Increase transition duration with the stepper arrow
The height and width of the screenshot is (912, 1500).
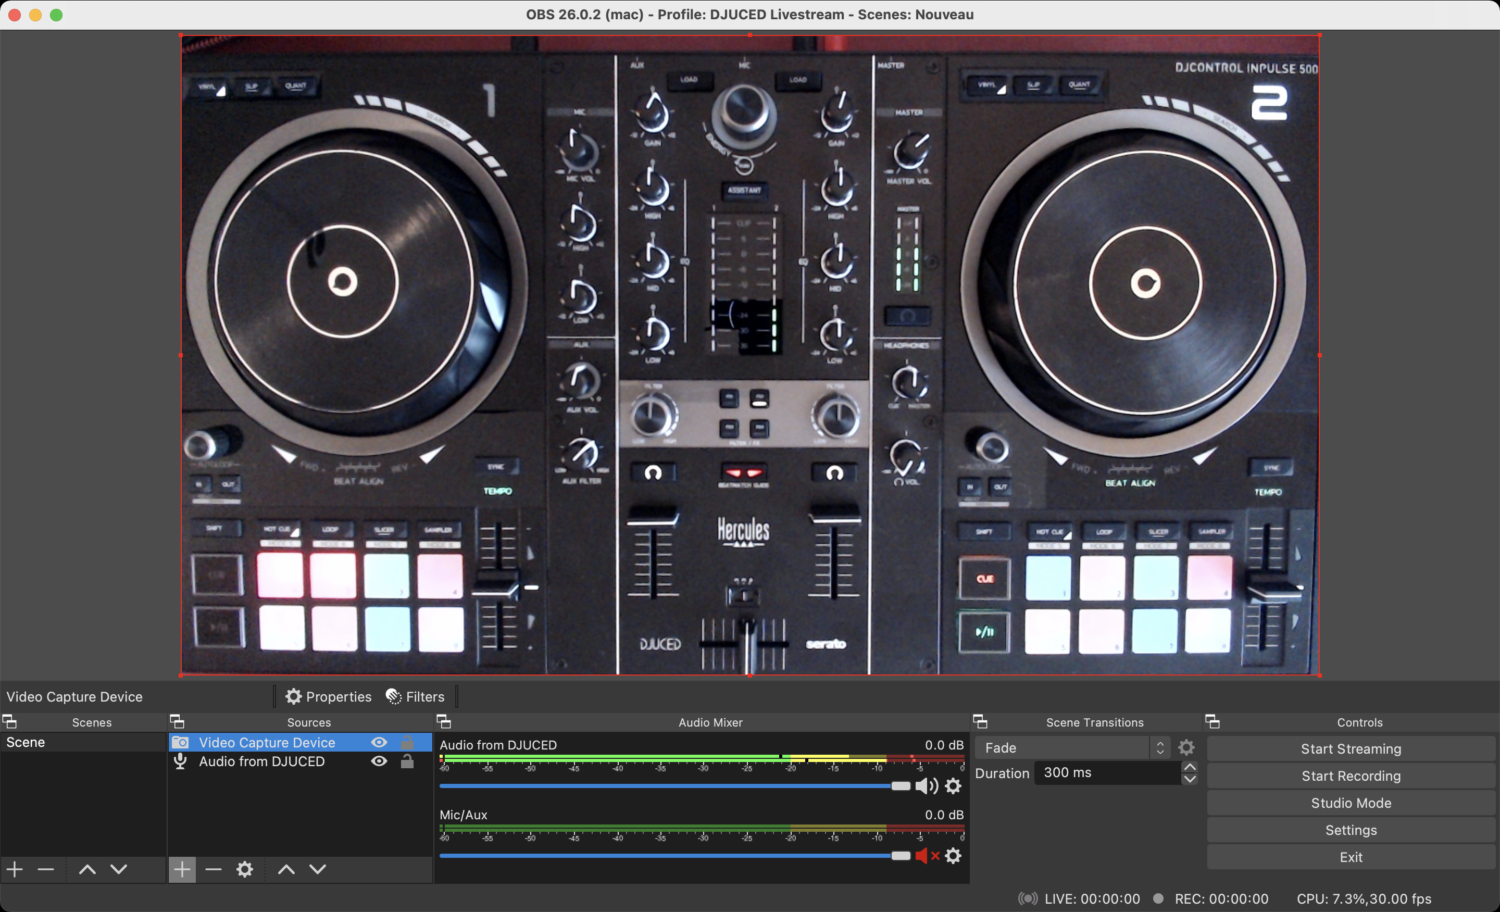pos(1190,766)
